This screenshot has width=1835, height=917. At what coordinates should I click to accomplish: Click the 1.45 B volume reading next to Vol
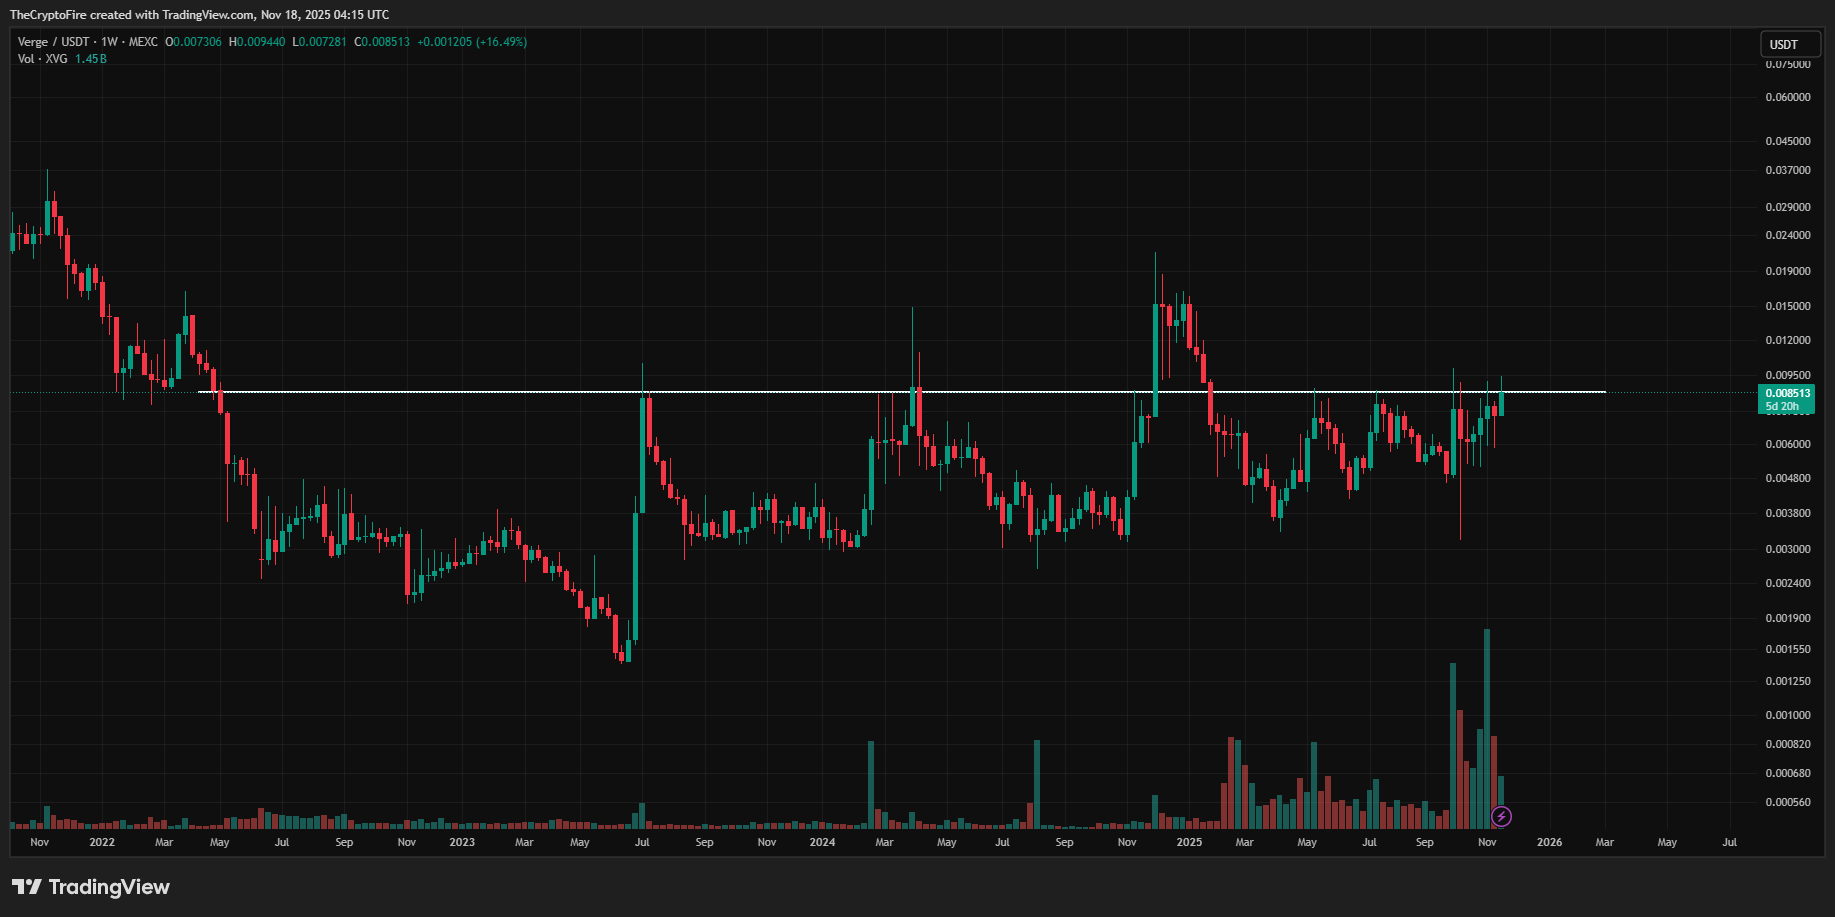pyautogui.click(x=90, y=58)
